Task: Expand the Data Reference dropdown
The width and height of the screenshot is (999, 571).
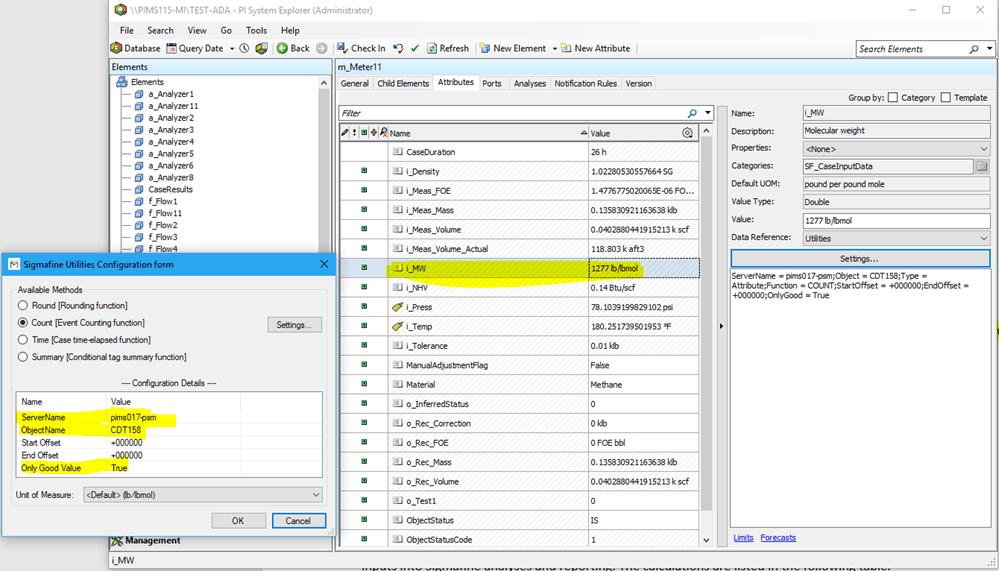Action: [x=984, y=239]
